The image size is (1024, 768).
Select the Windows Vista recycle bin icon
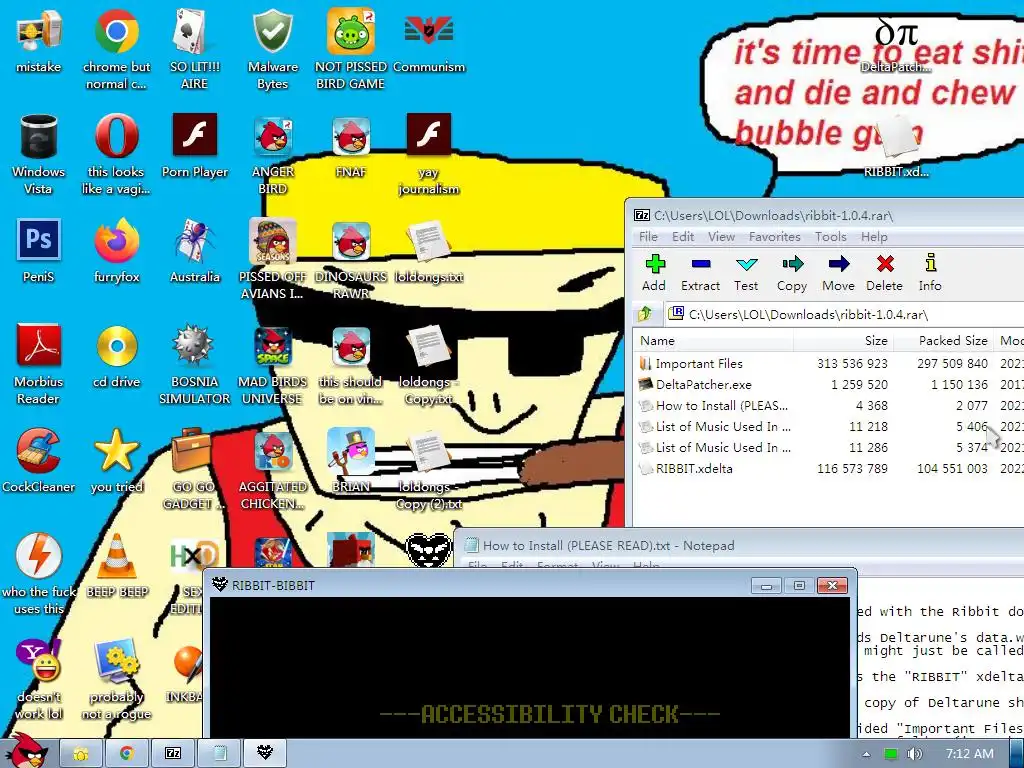(38, 155)
